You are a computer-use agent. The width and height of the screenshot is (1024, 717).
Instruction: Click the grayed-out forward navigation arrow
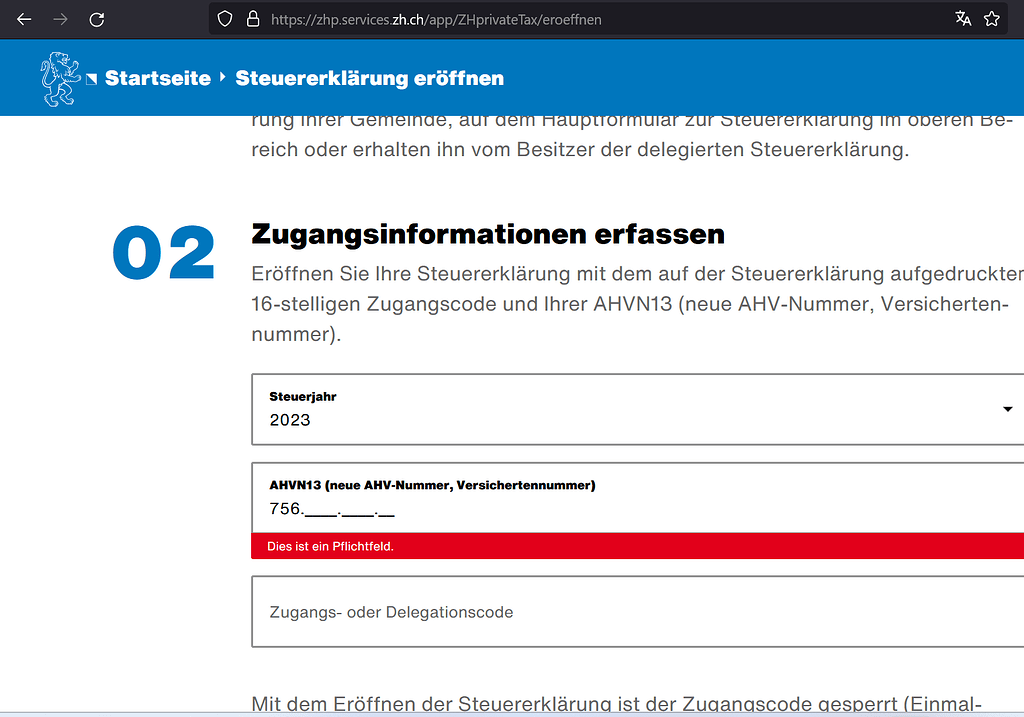click(60, 18)
